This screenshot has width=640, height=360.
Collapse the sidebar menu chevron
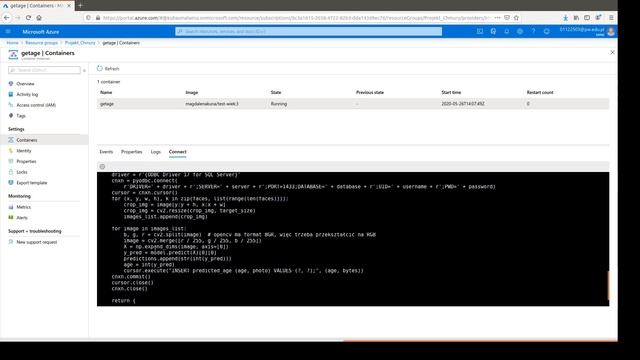point(84,70)
